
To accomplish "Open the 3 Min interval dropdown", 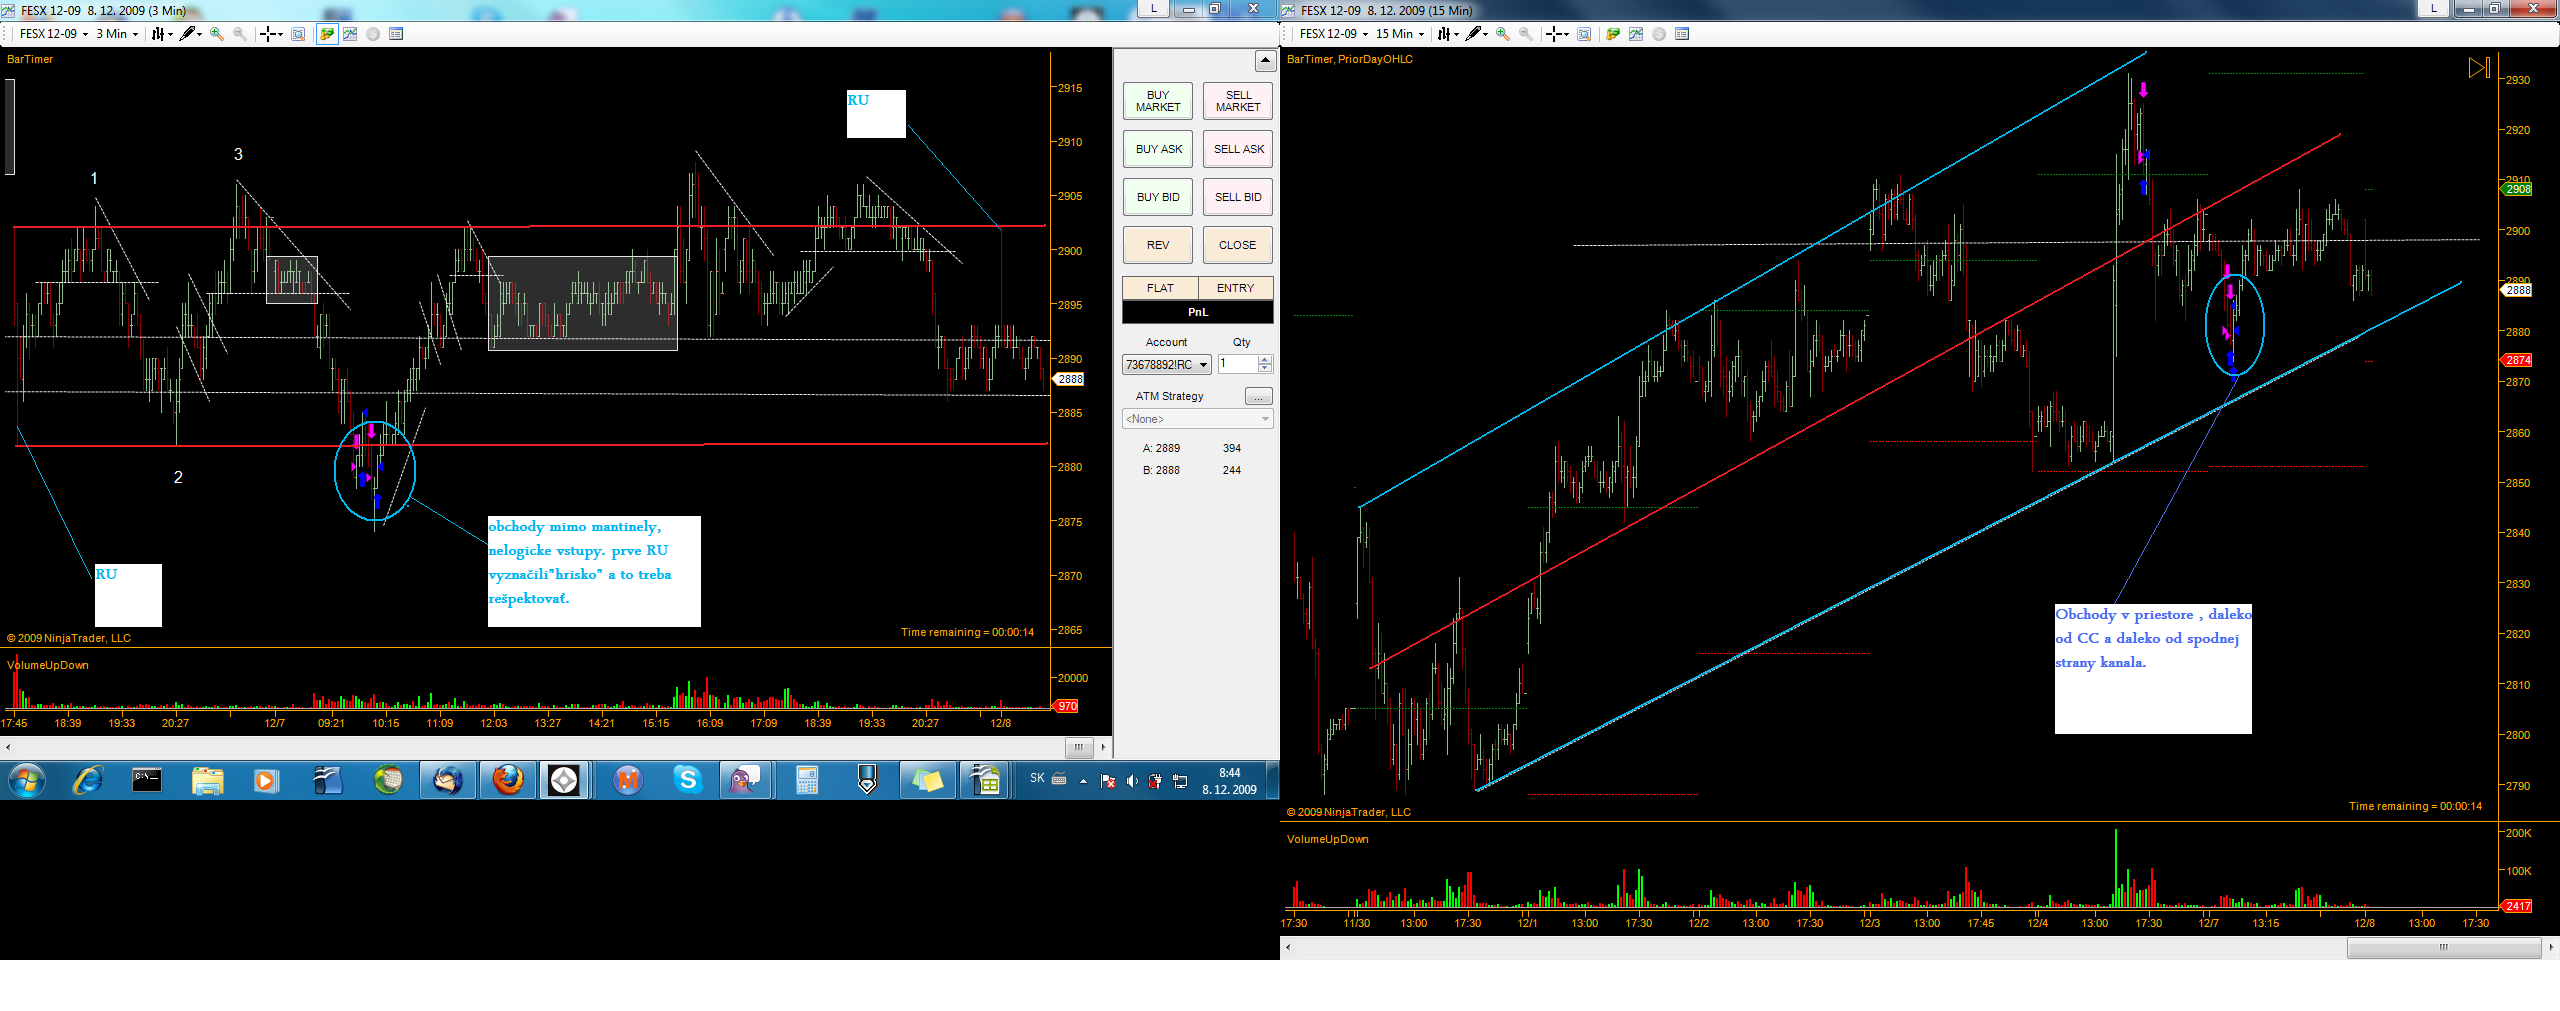I will click(x=118, y=34).
